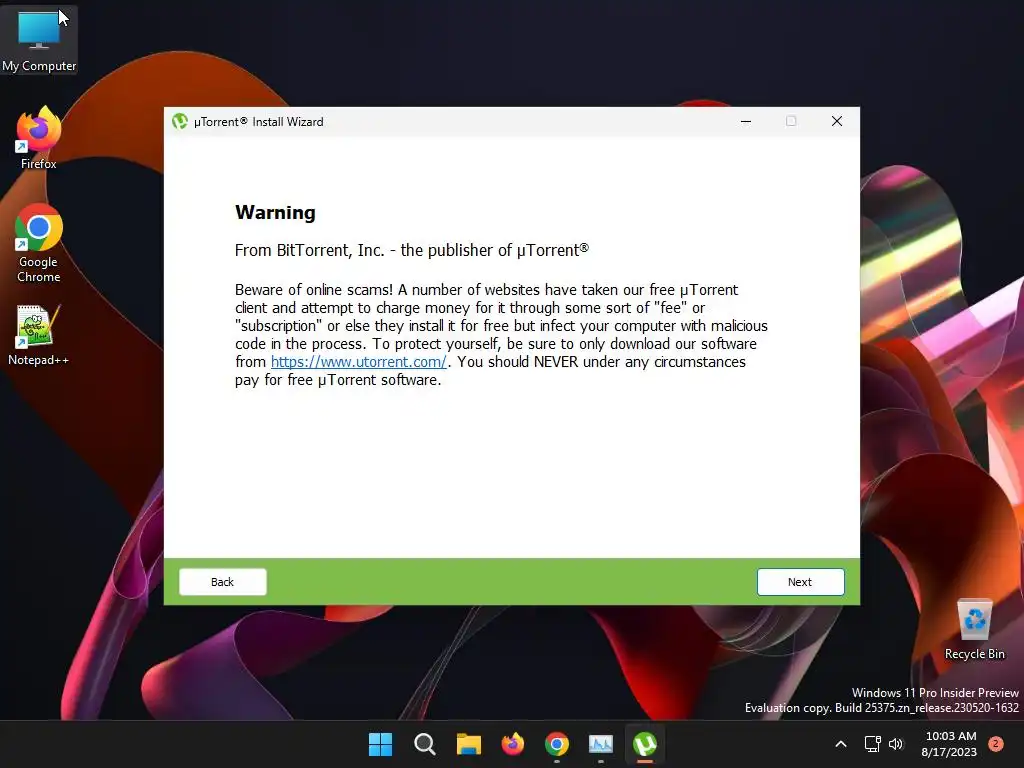The image size is (1024, 768).
Task: Show hidden system tray icons
Action: click(x=841, y=744)
